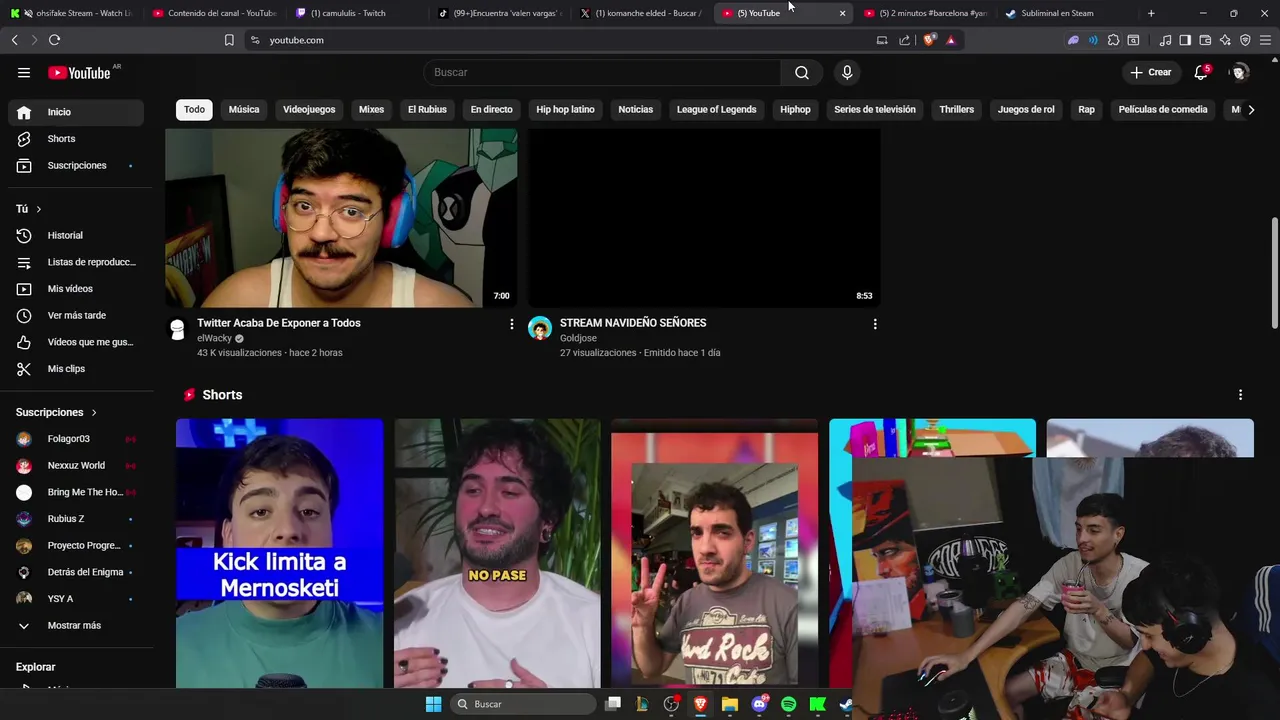Play Twitter Acaba De Exponer a Todos thumbnail
Screen dimensions: 1280x720
(341, 218)
